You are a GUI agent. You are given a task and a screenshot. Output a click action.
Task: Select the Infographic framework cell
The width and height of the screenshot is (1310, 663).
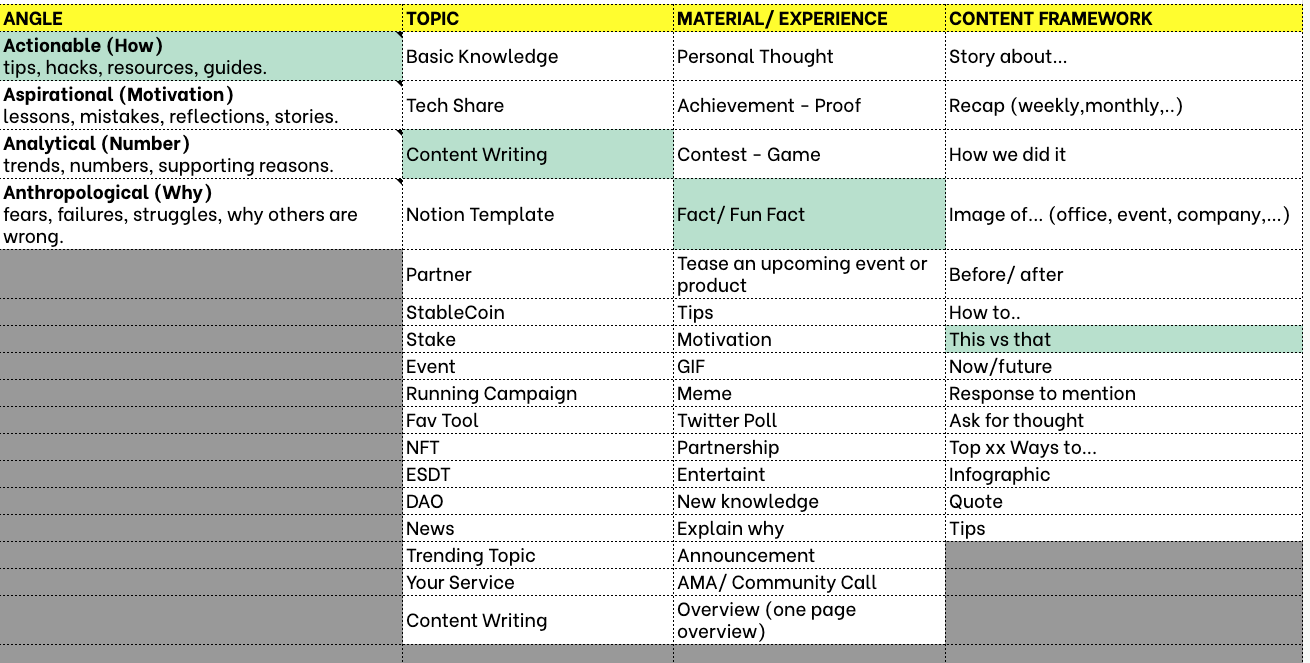(x=1123, y=474)
